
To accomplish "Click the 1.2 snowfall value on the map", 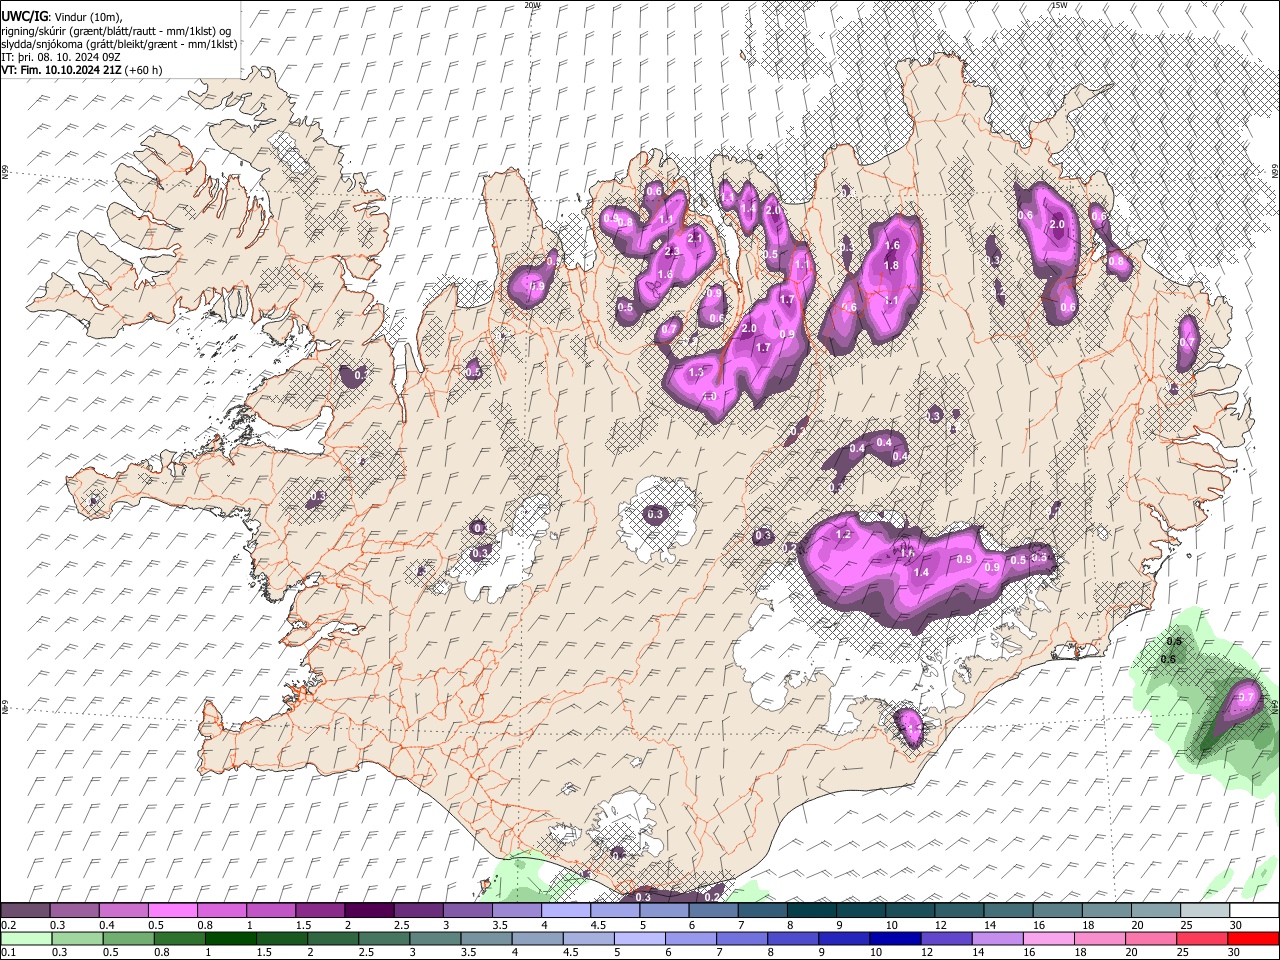I will [843, 535].
